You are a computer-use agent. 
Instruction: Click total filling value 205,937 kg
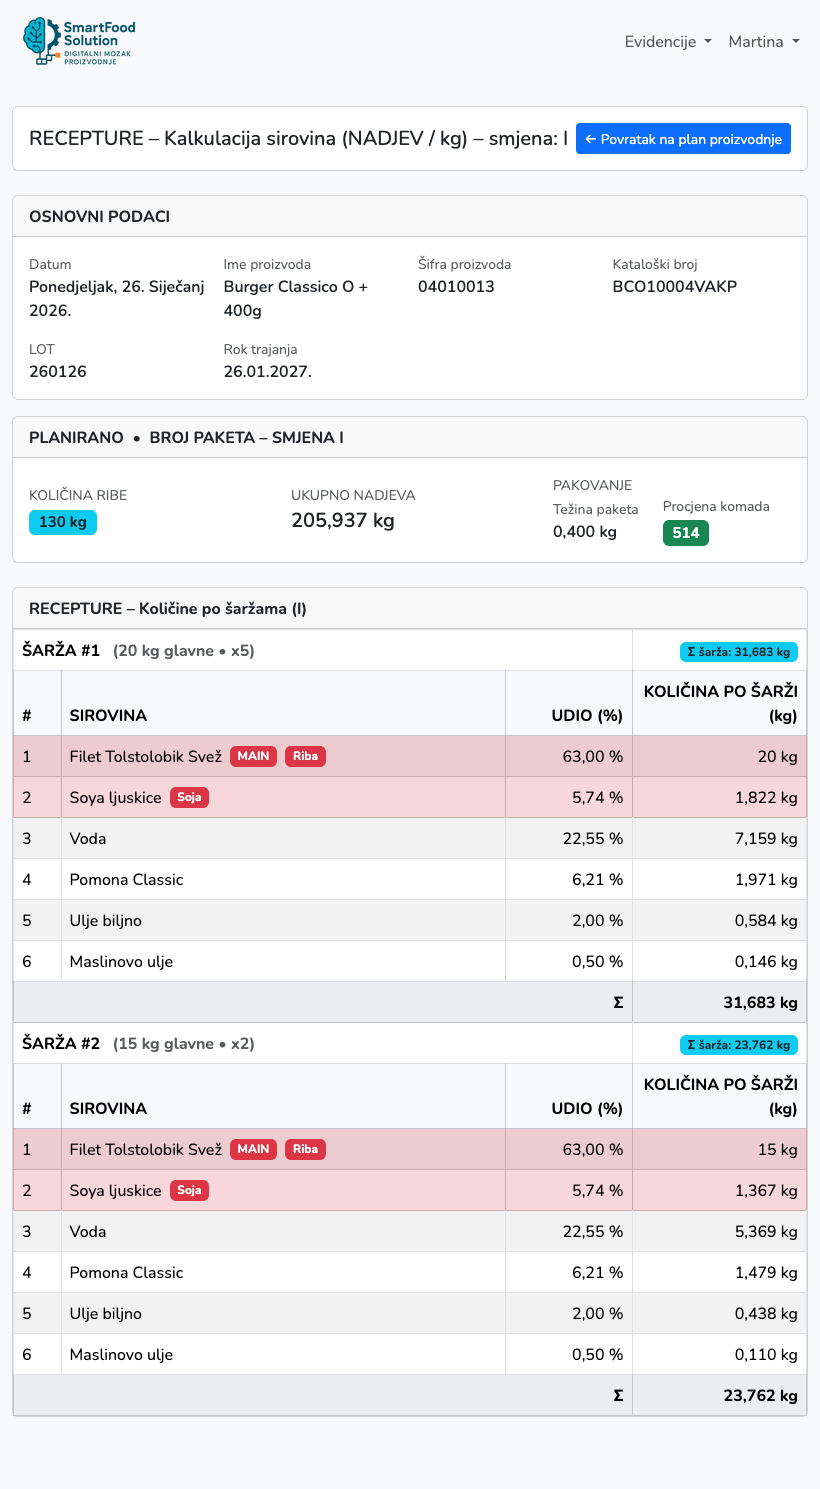click(x=343, y=520)
